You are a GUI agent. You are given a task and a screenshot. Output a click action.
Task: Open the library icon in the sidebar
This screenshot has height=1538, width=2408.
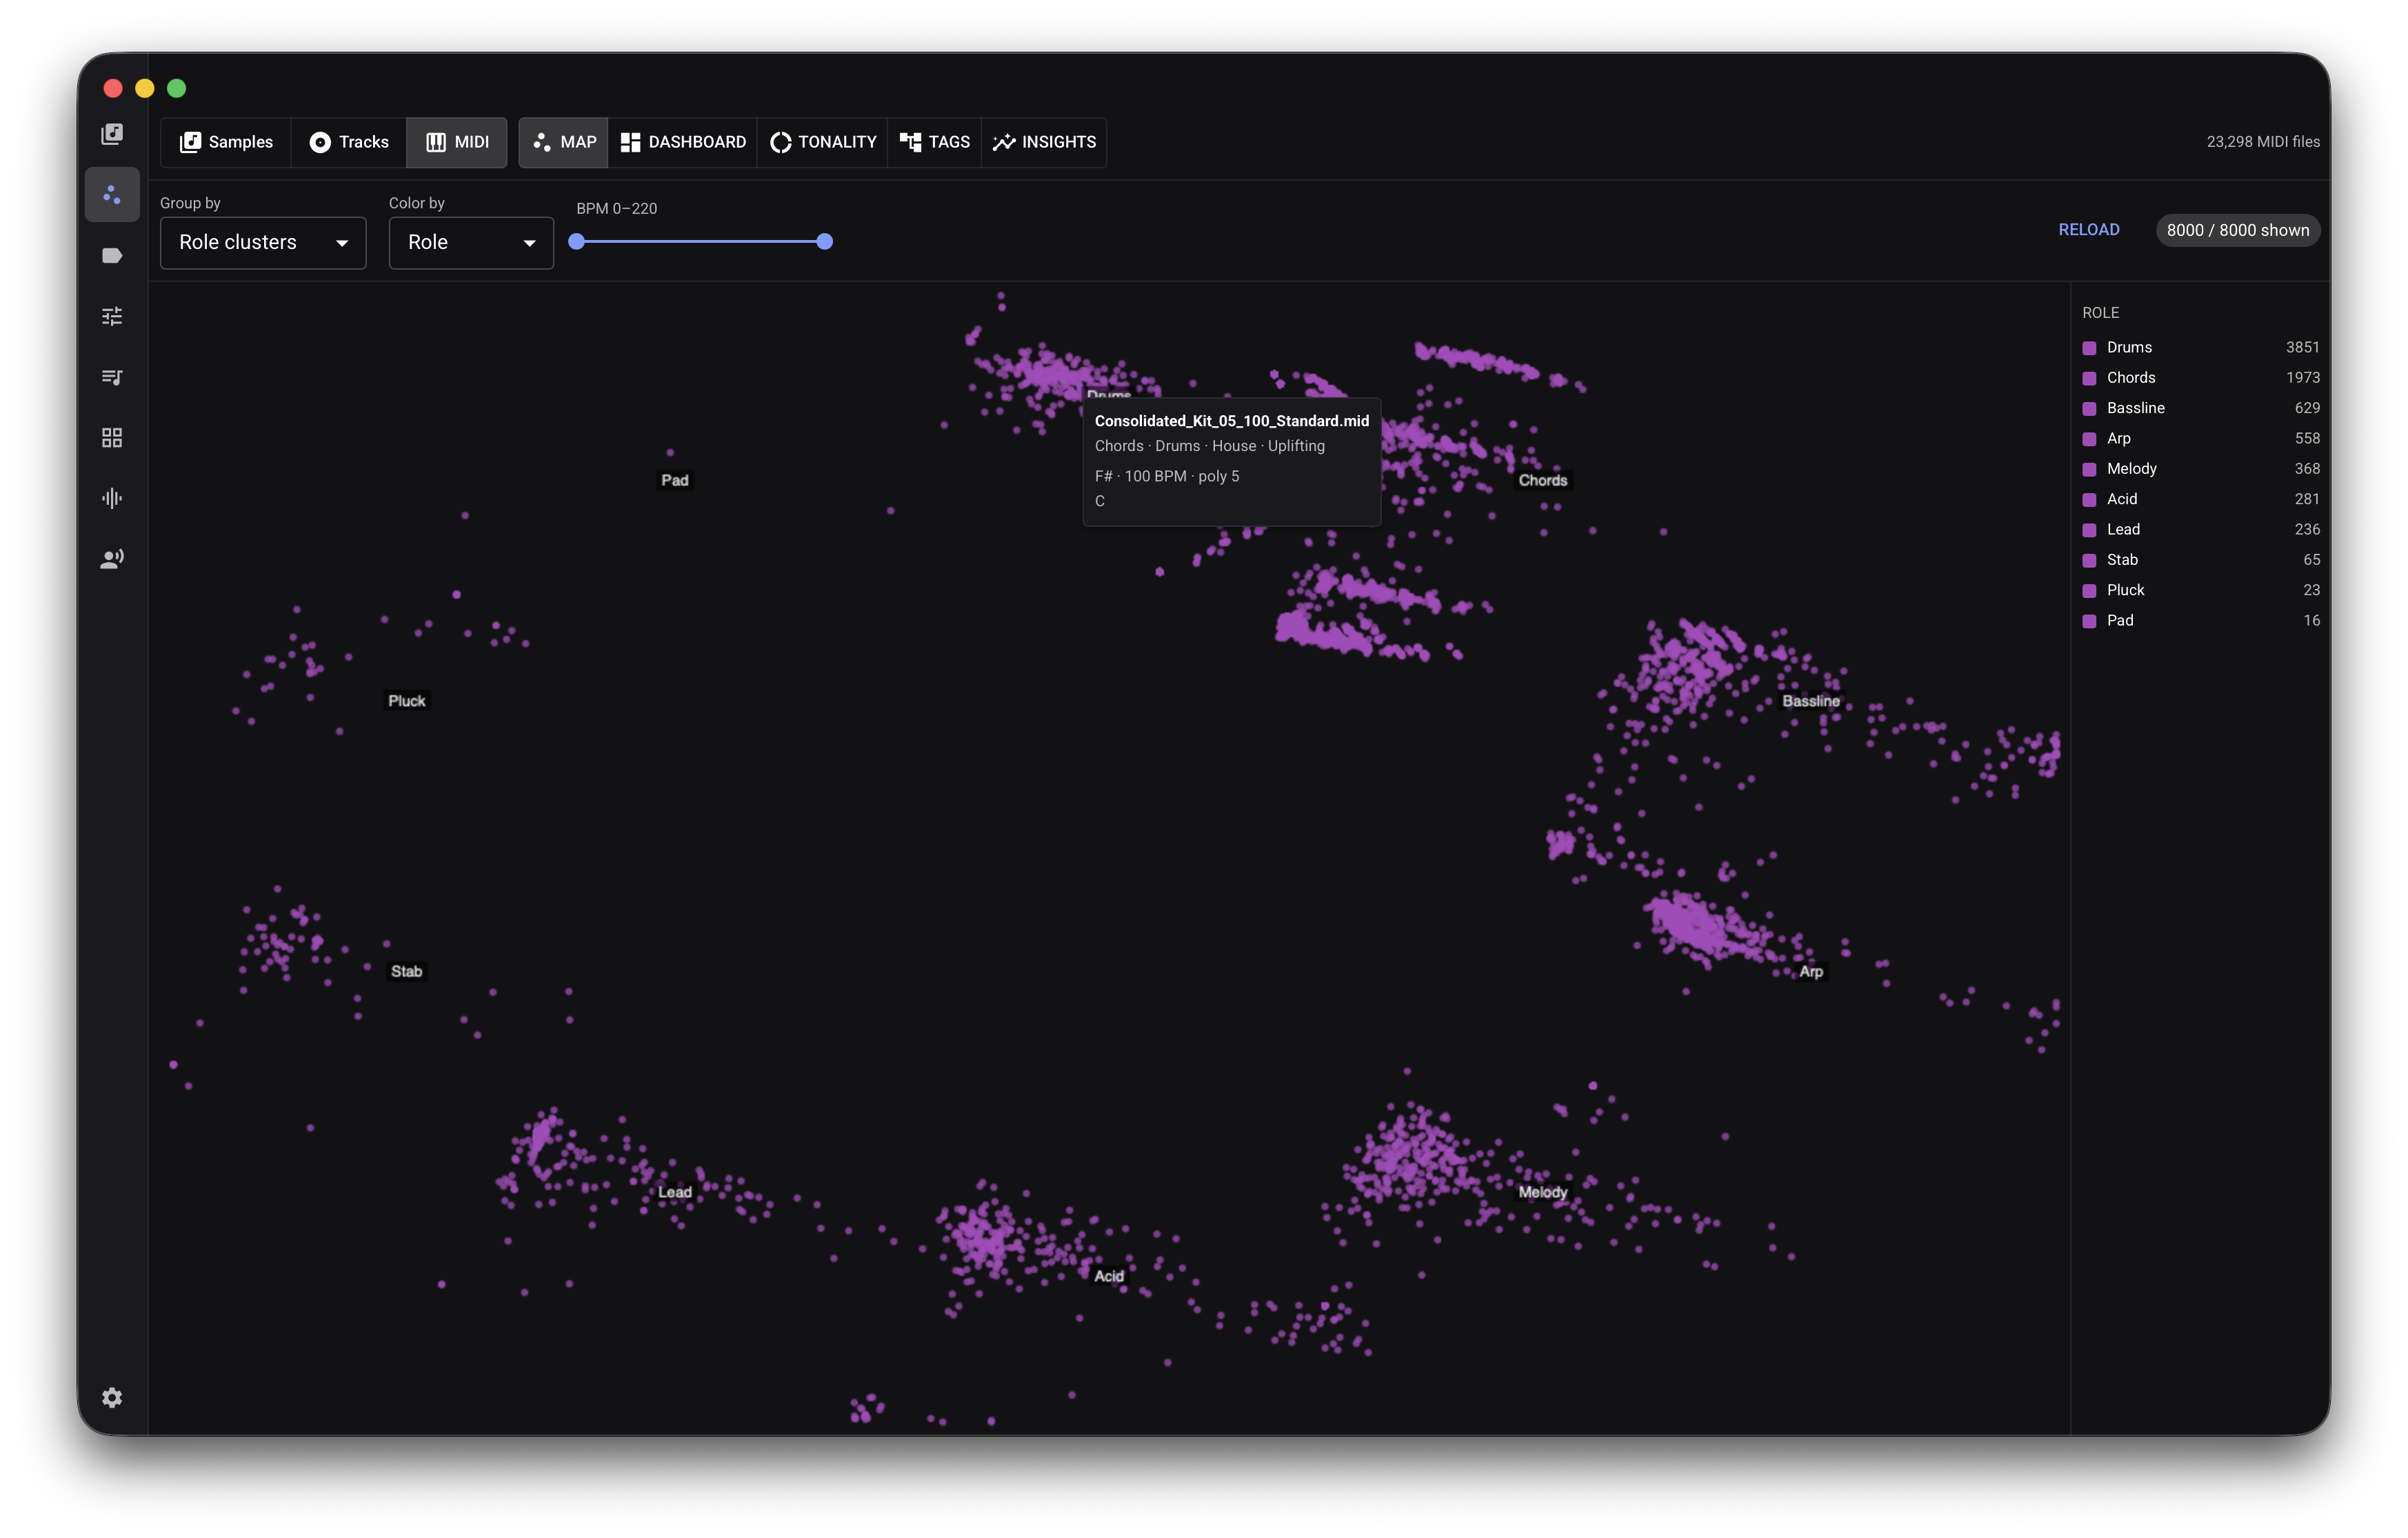(112, 134)
